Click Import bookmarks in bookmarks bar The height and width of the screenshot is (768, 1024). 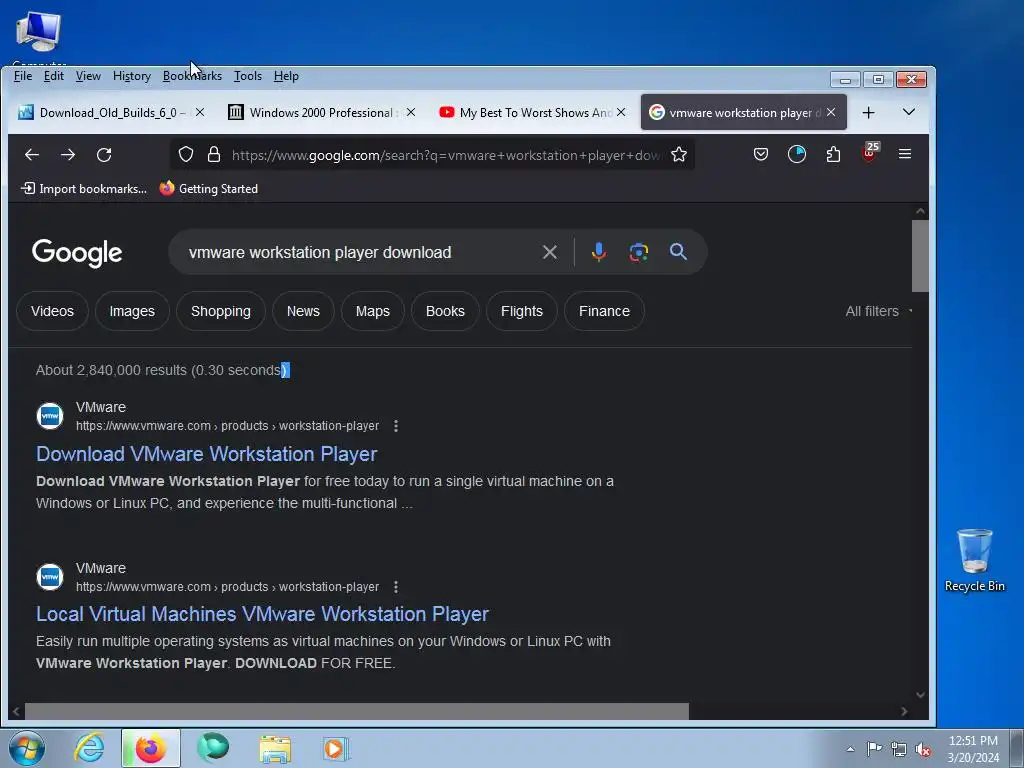(84, 189)
